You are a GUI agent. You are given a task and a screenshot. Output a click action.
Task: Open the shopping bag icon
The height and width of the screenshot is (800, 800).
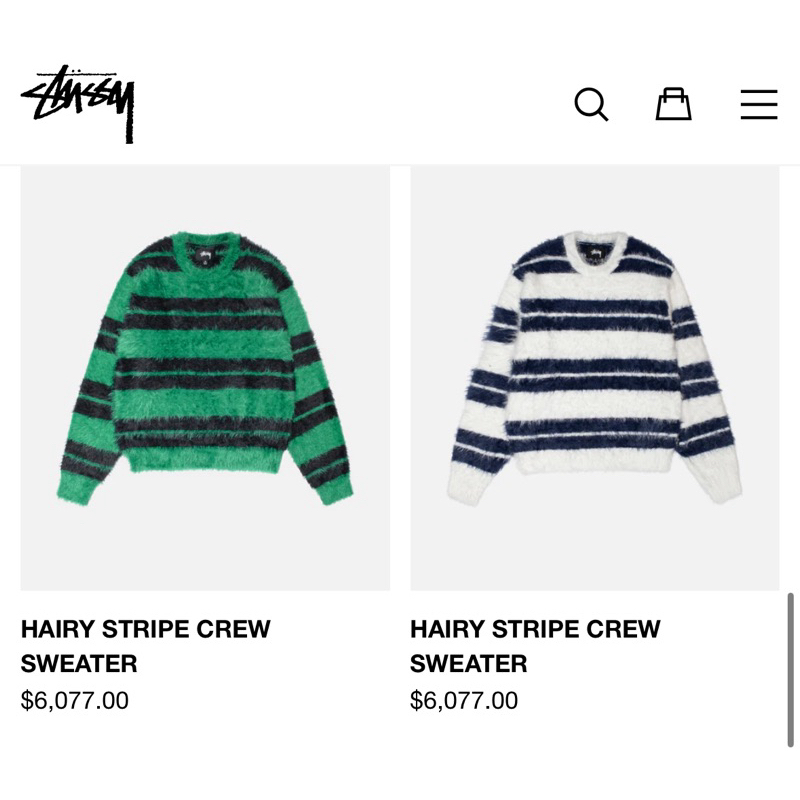(673, 104)
